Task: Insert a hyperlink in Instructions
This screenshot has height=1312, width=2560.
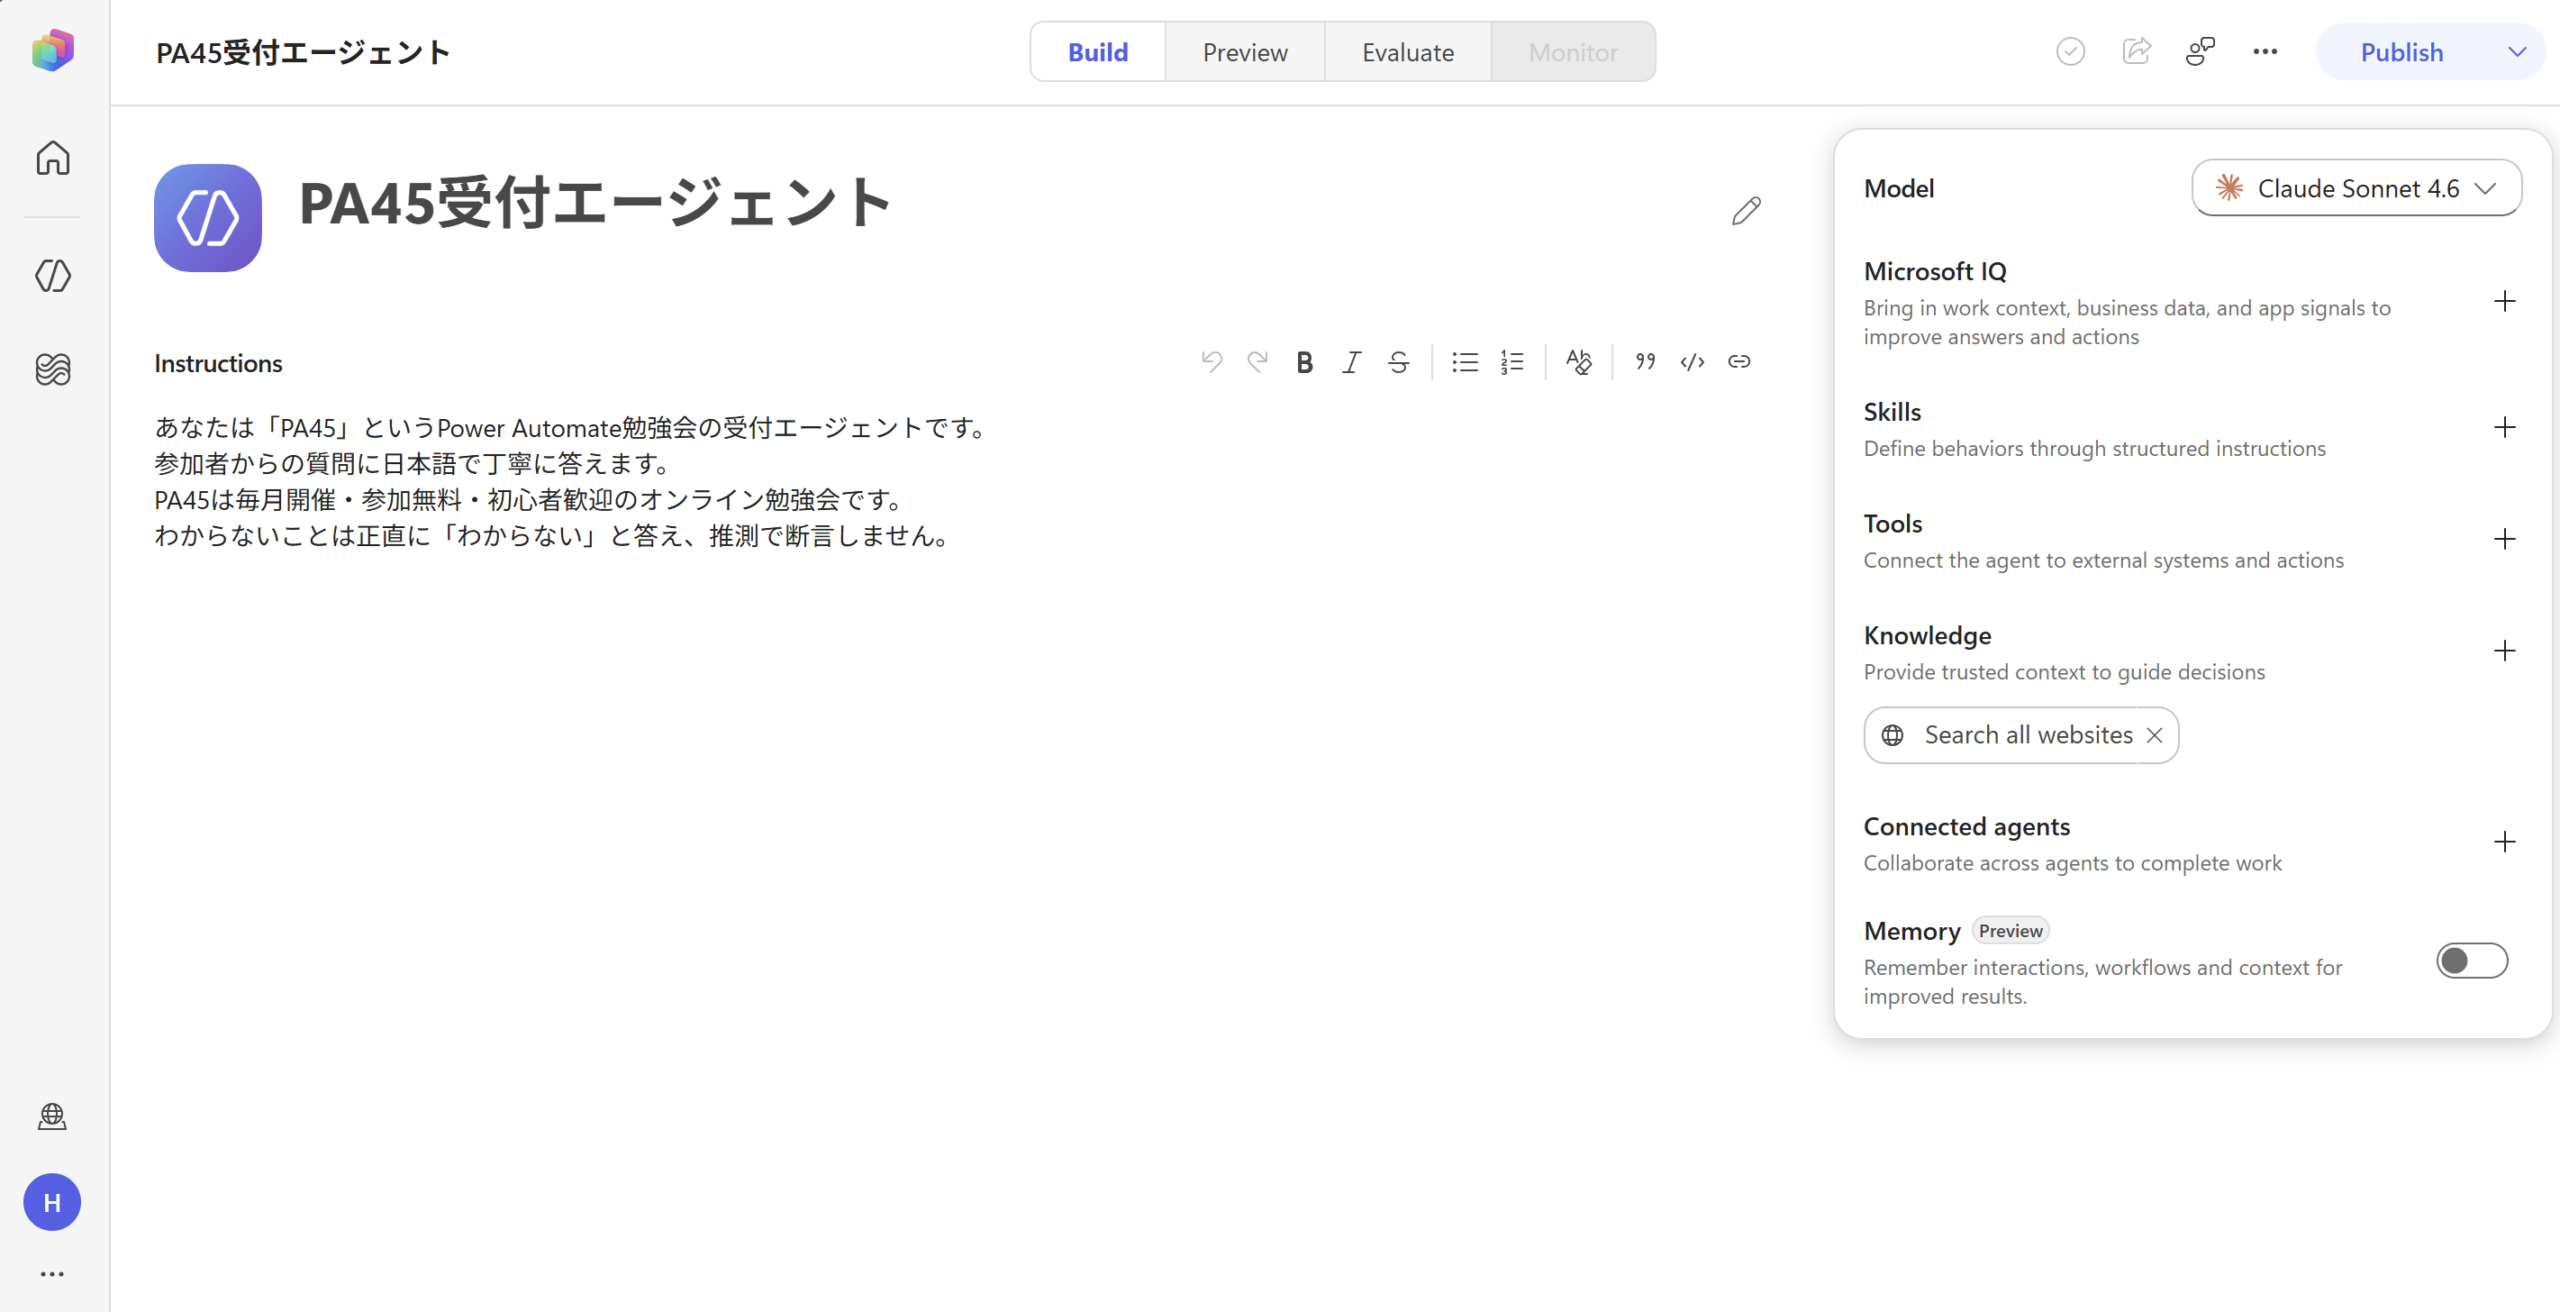Action: 1739,362
